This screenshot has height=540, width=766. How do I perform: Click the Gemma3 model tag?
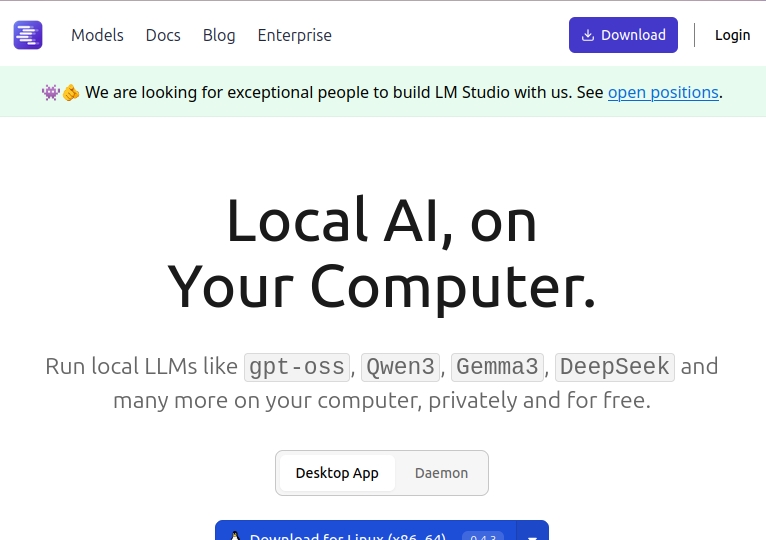point(497,367)
